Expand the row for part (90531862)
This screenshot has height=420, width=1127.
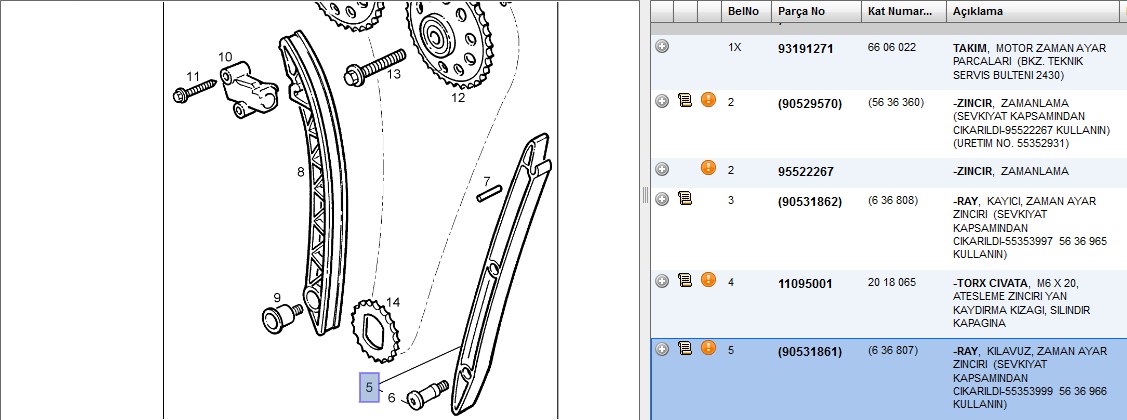point(662,198)
